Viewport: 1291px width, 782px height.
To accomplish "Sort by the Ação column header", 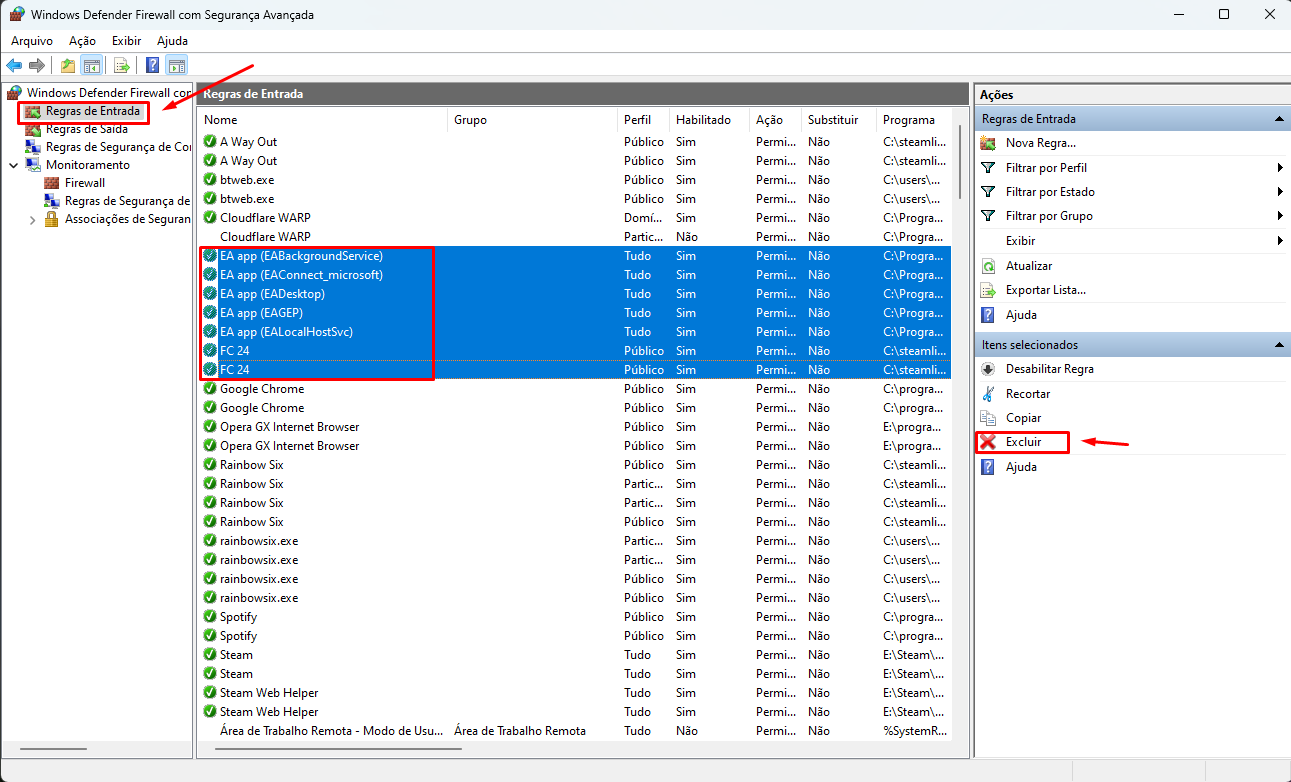I will (776, 120).
